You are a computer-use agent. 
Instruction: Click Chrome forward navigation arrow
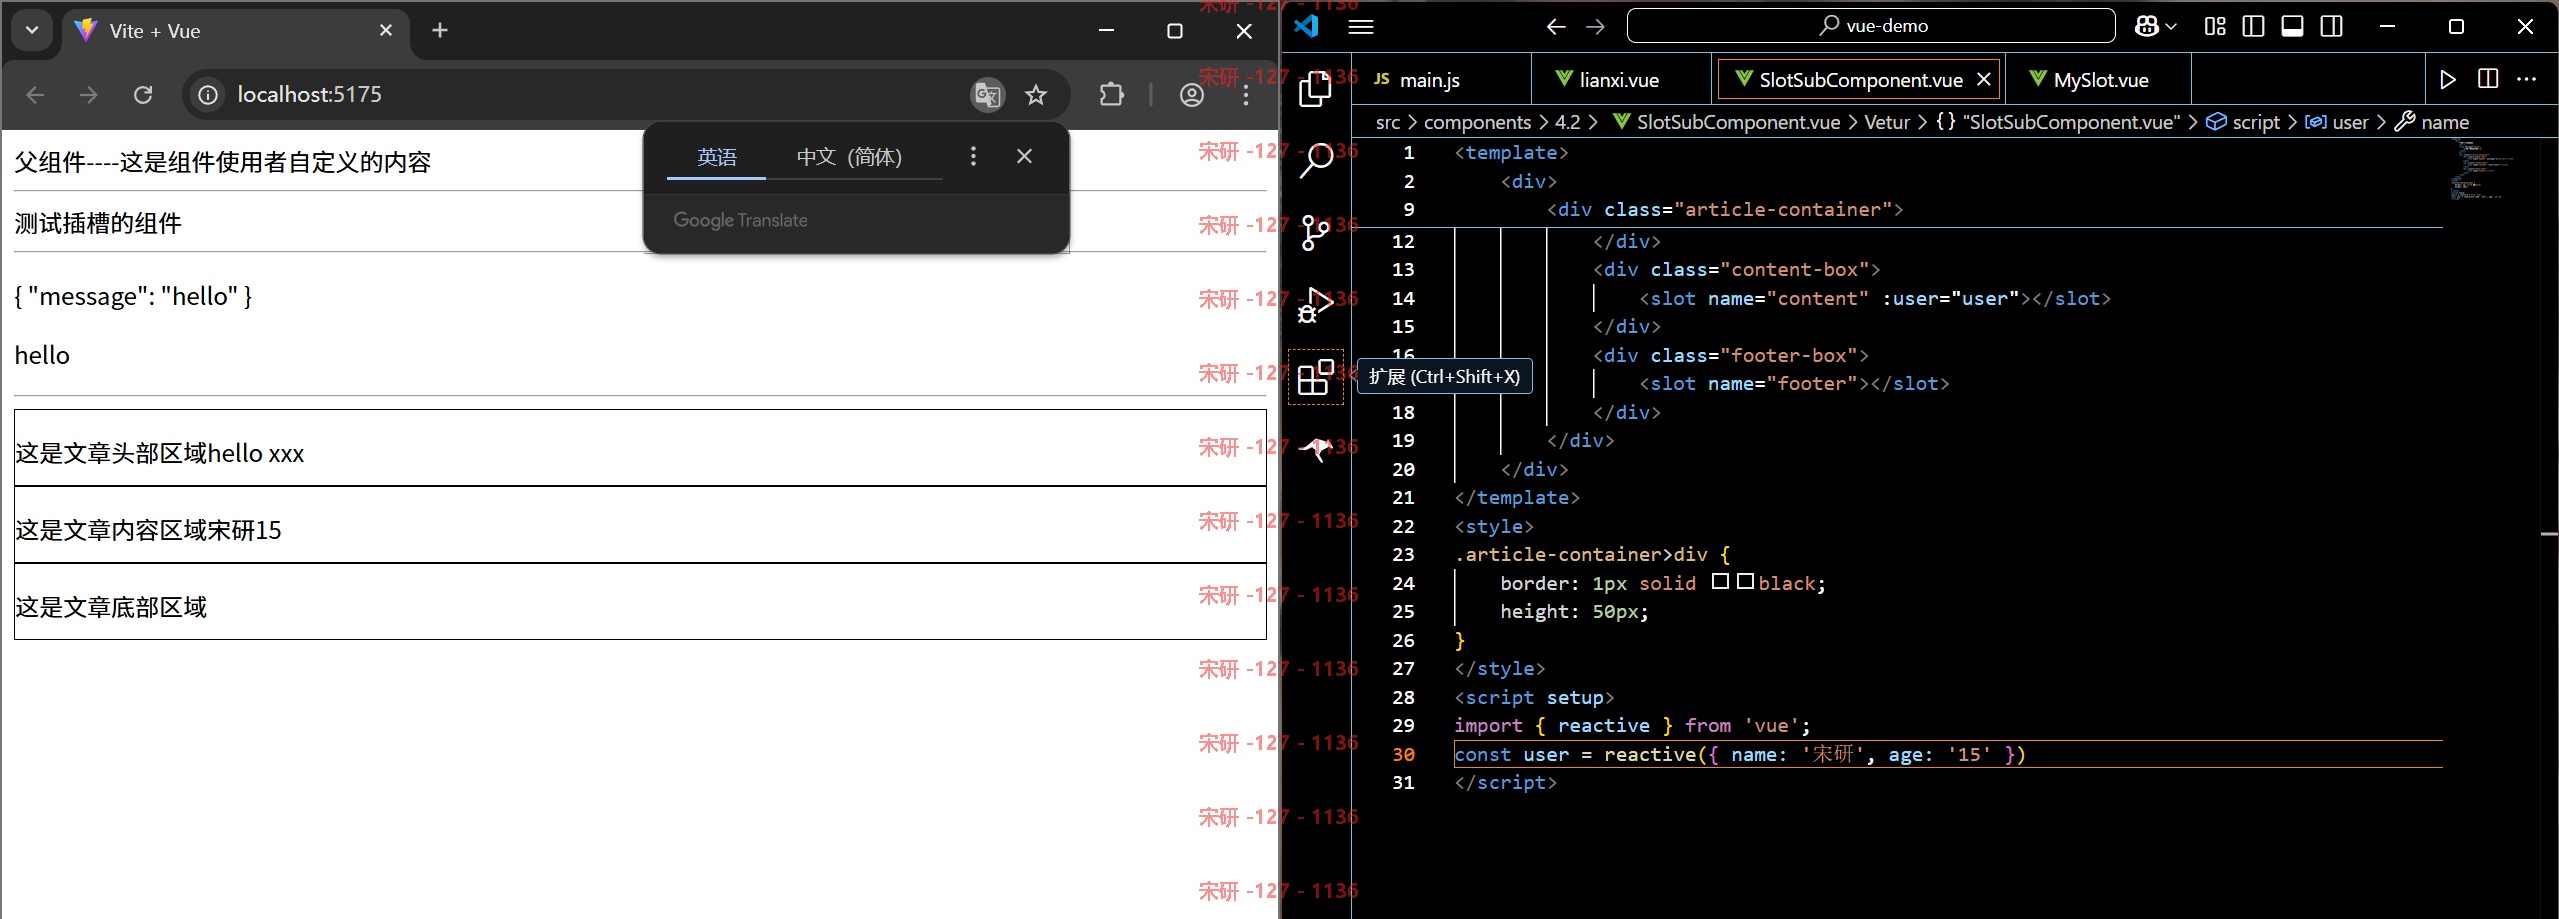(x=89, y=95)
